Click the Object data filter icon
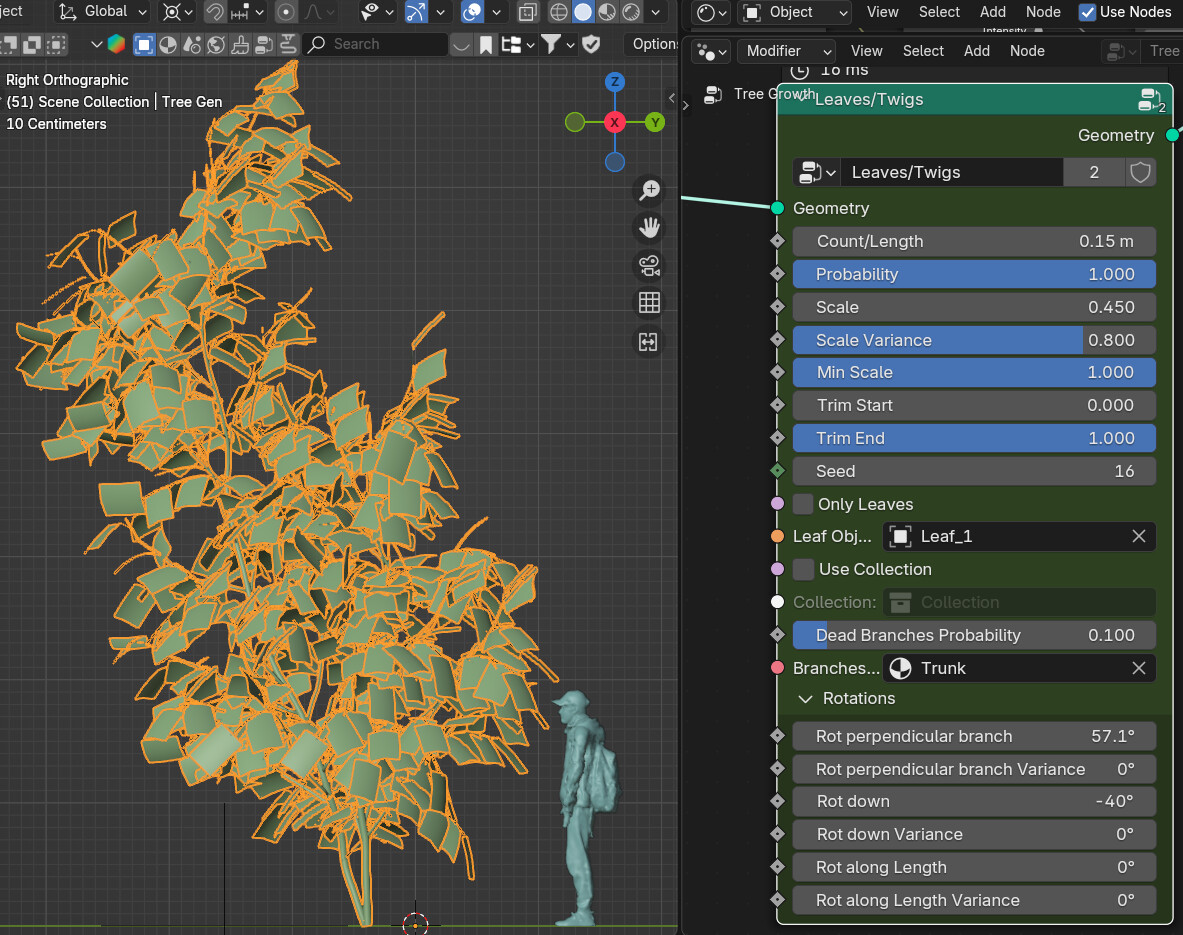 tap(144, 45)
